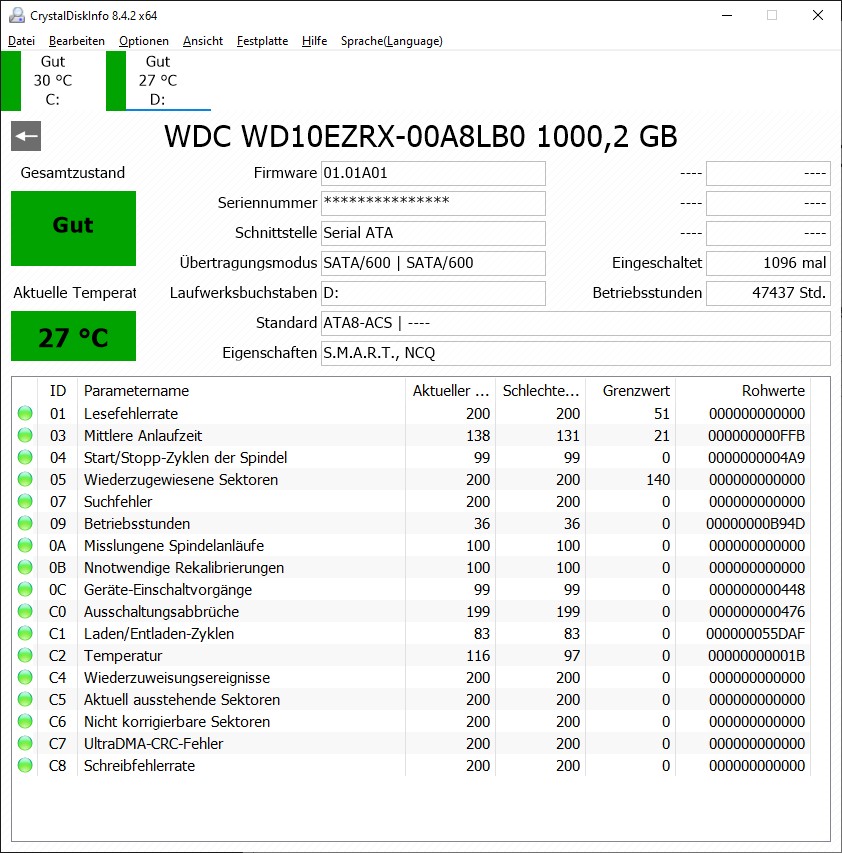
Task: Click the status circle for Nicht korrigierbare Sektoren
Action: [x=25, y=722]
